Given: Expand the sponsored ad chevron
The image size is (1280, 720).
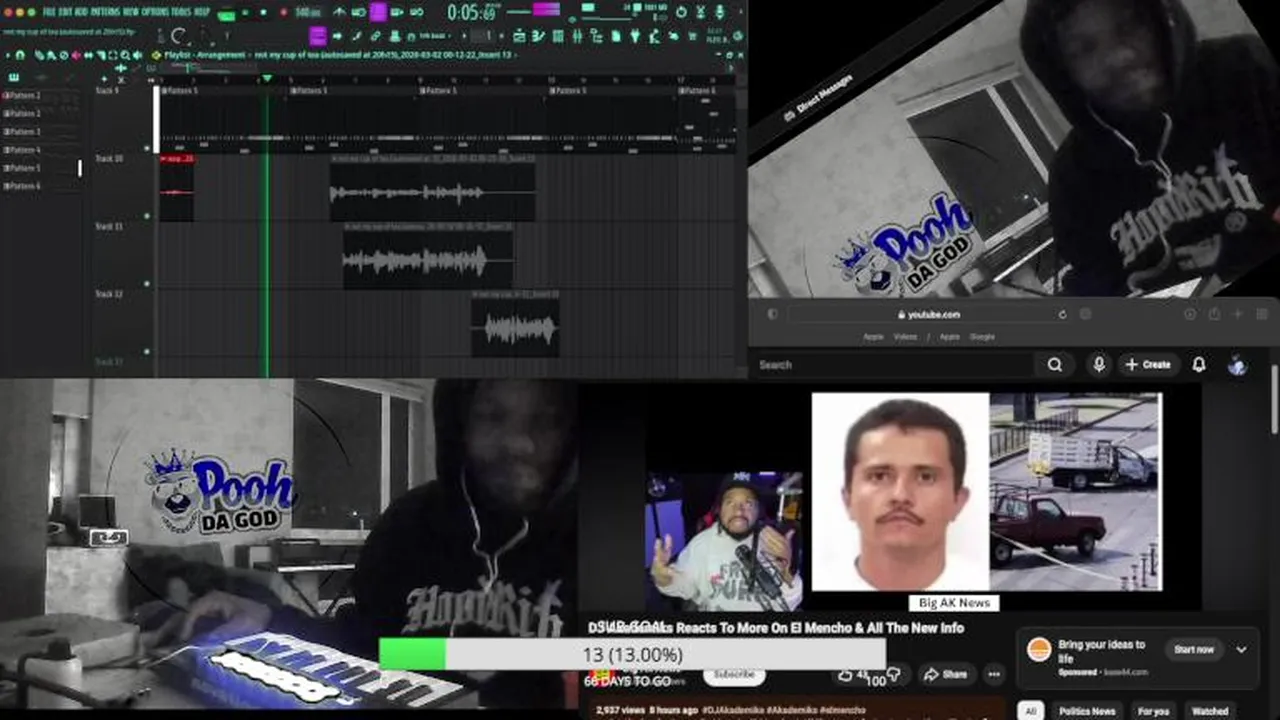Looking at the screenshot, I should click(1241, 649).
